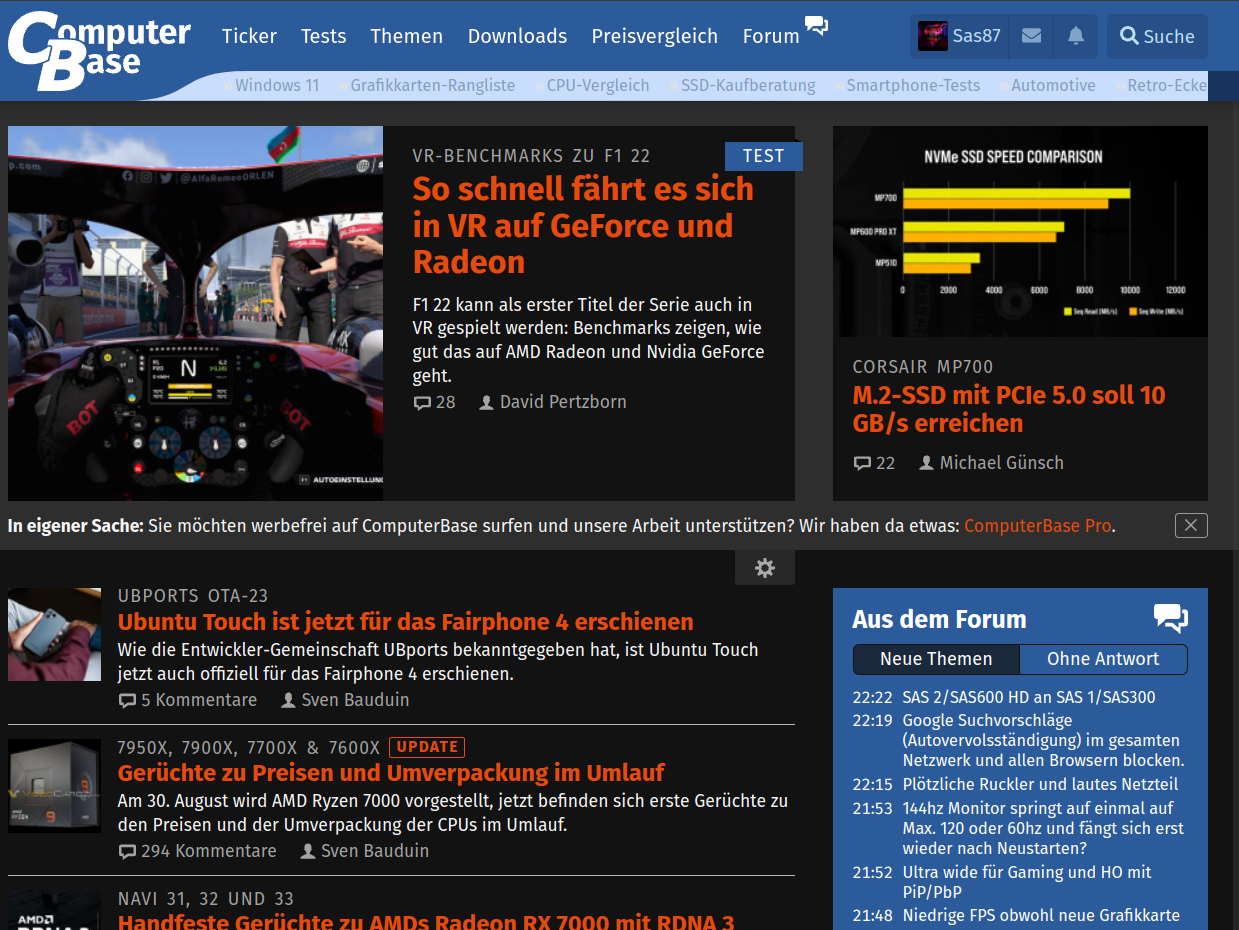The height and width of the screenshot is (930, 1239).
Task: Click author Sven Bauduin on Ubuntu Touch article
Action: coord(355,700)
